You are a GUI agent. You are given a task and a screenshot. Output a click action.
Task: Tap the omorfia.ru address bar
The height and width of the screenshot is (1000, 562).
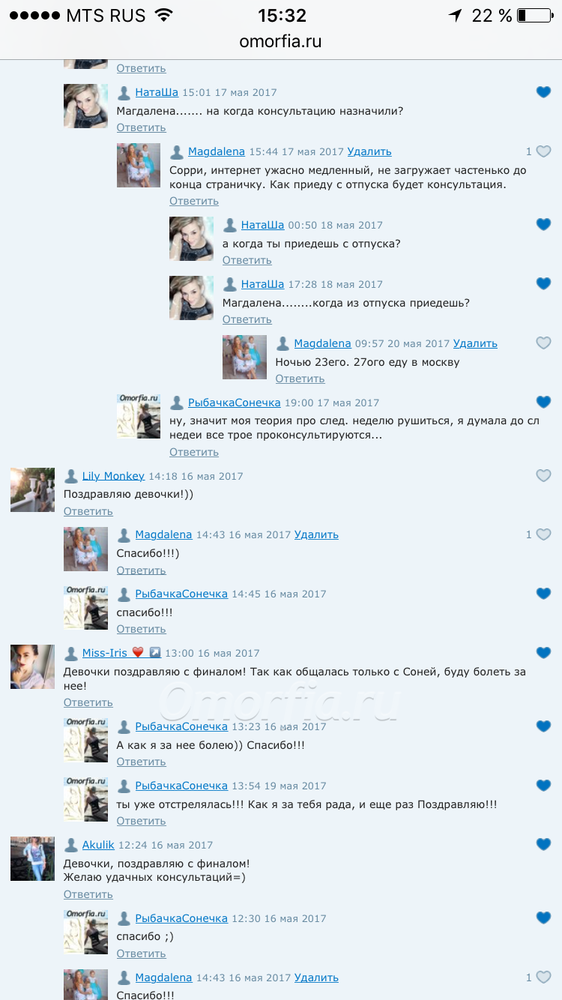click(281, 41)
